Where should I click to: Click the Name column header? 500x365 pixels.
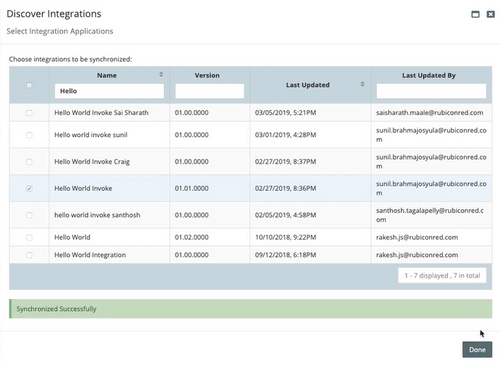(x=107, y=75)
